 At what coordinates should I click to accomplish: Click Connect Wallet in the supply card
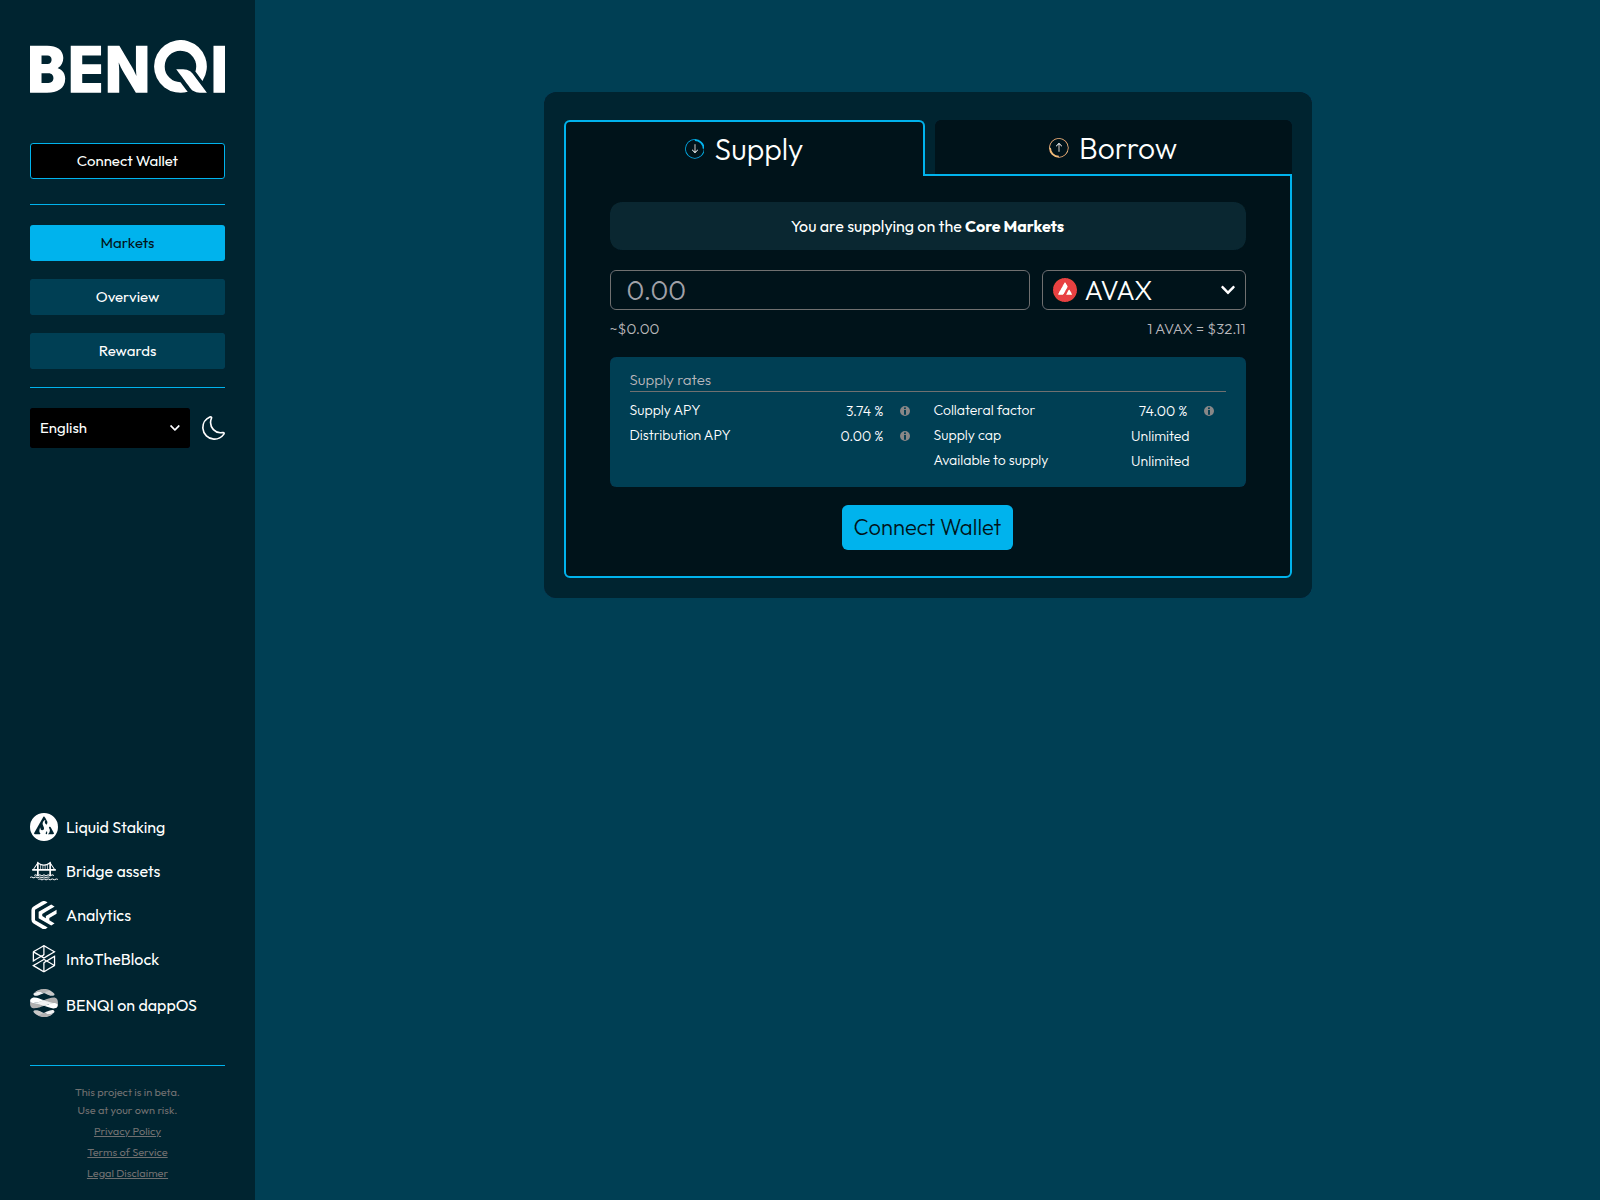click(927, 527)
